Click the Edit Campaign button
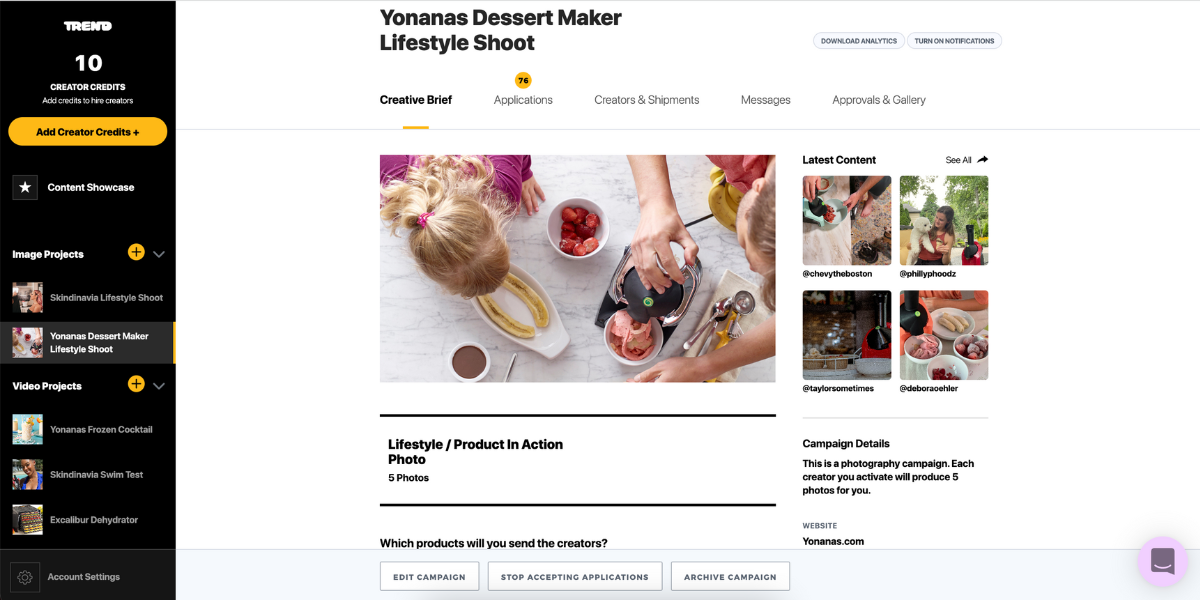This screenshot has width=1200, height=600. [429, 577]
